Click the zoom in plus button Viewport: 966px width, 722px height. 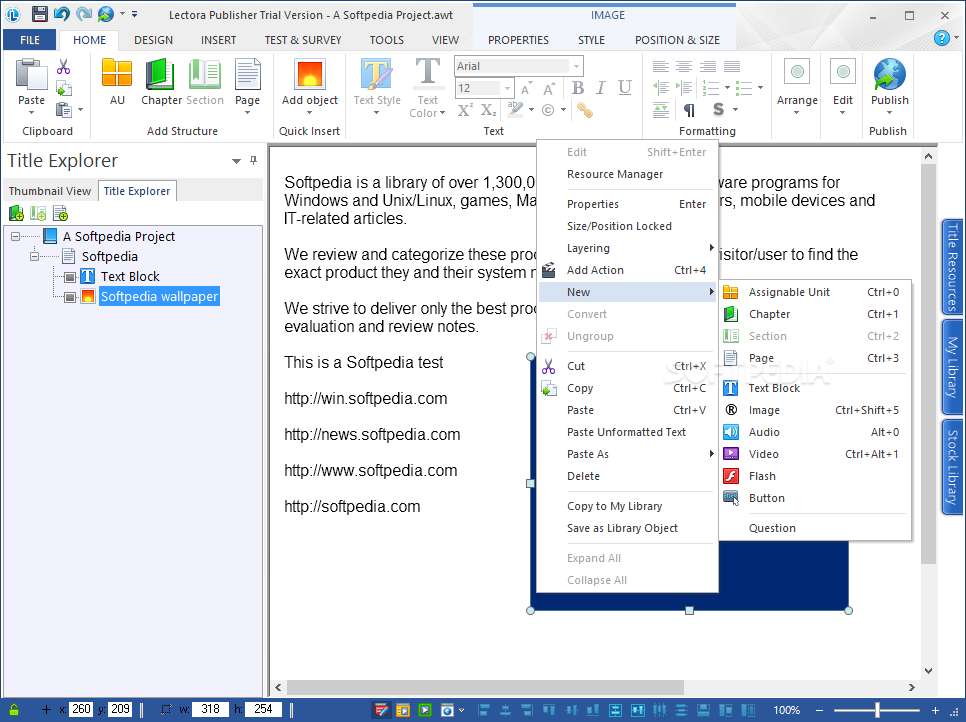click(935, 710)
